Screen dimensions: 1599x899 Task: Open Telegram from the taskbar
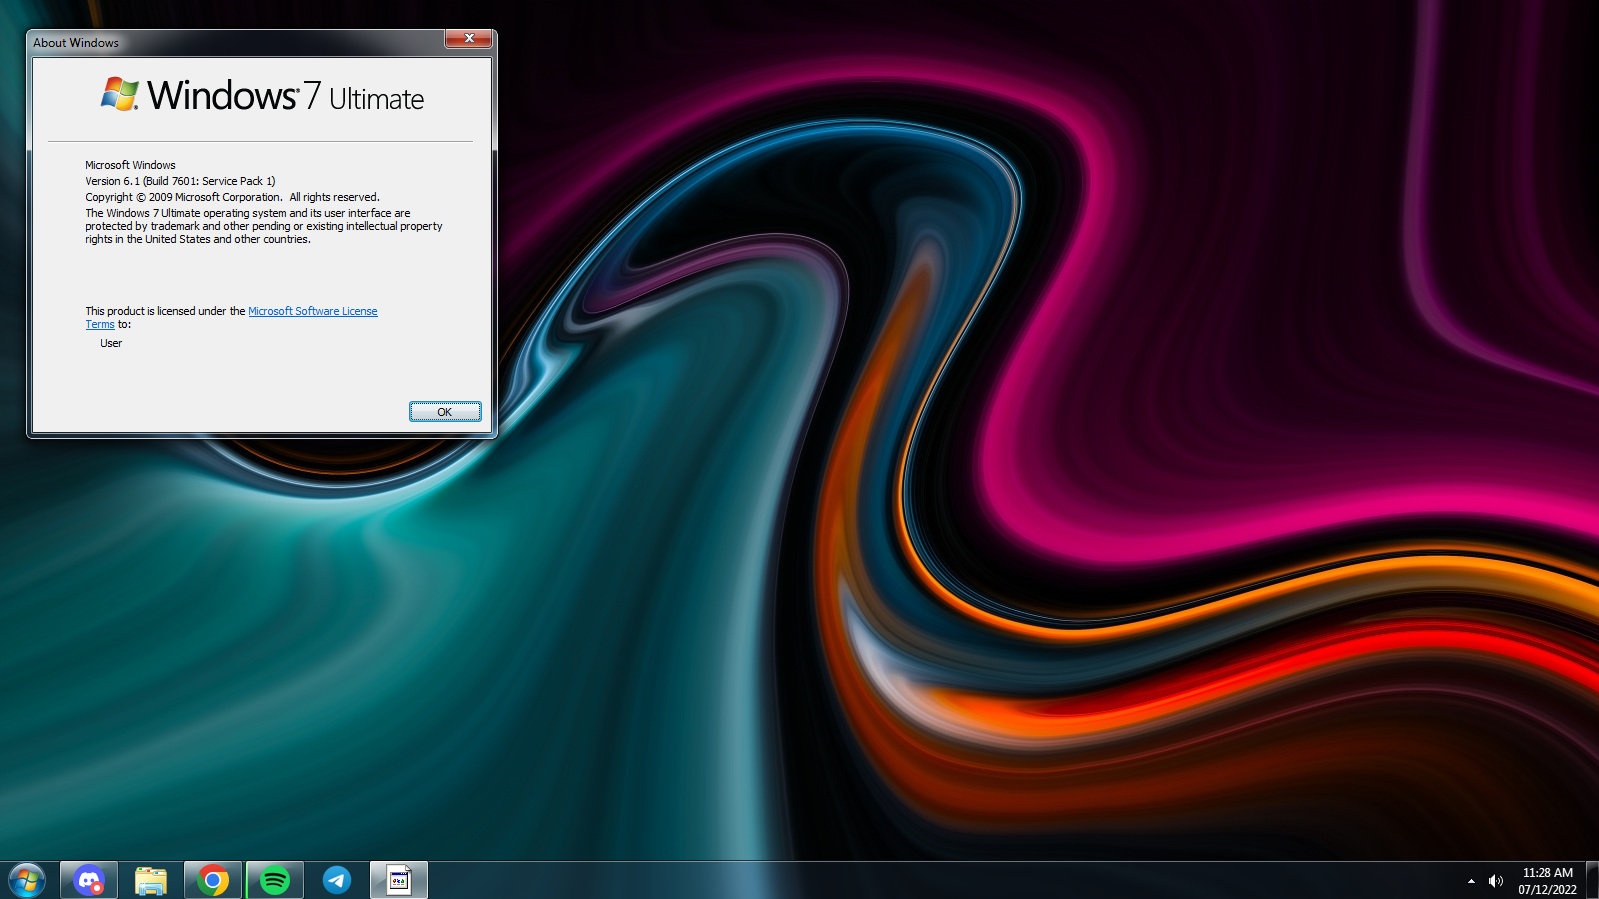337,880
